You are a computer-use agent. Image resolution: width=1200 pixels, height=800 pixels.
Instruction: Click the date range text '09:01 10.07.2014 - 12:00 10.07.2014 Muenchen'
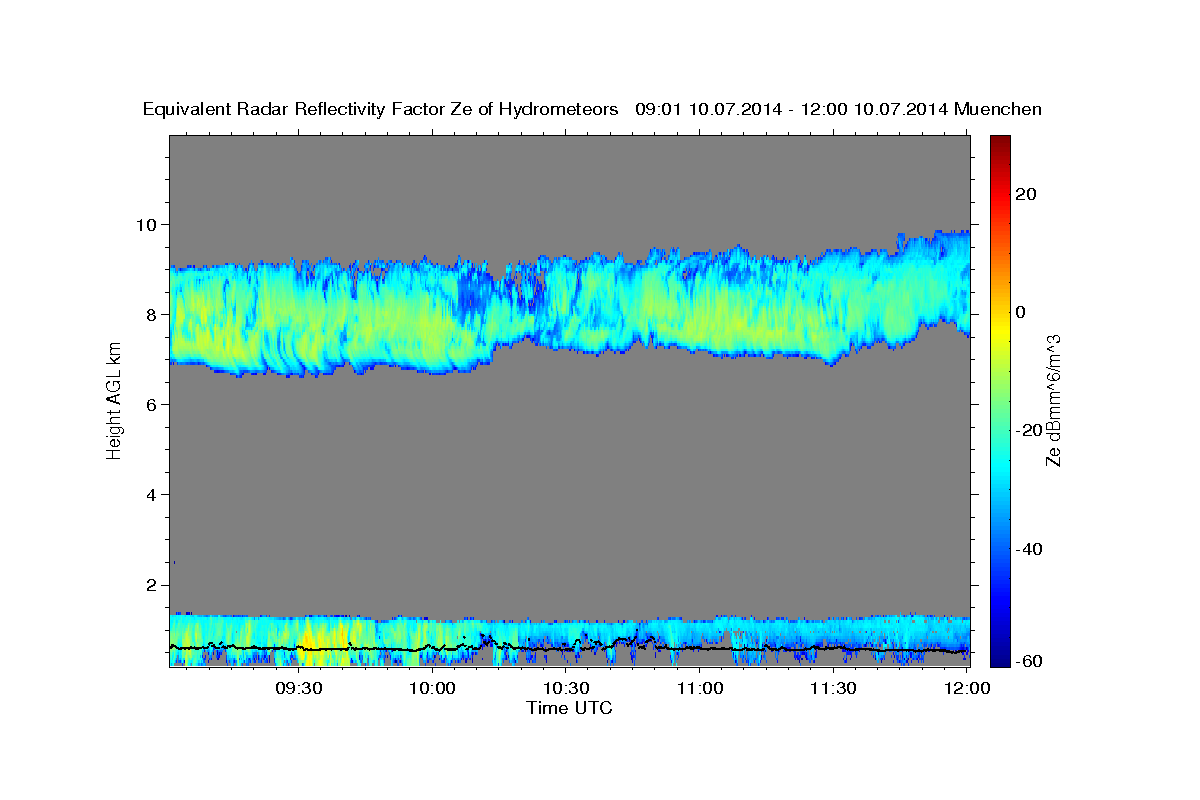(839, 110)
